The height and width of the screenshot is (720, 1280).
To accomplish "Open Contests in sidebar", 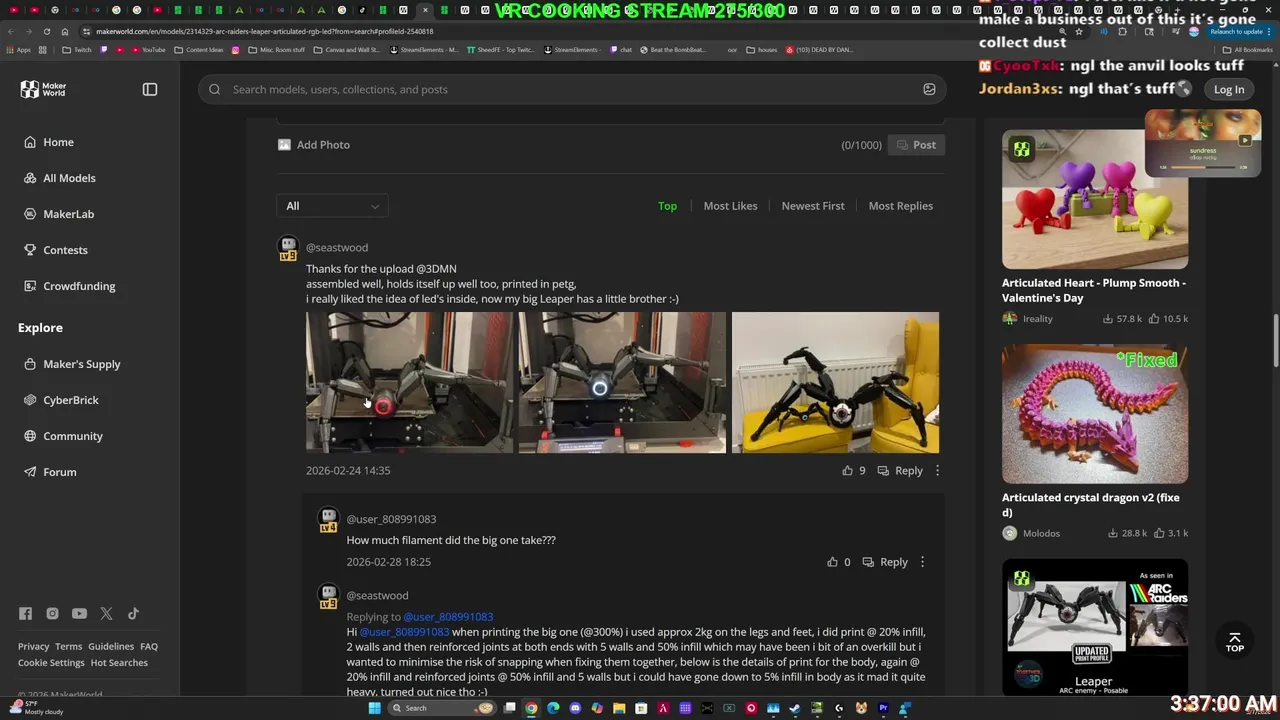I will [x=65, y=250].
